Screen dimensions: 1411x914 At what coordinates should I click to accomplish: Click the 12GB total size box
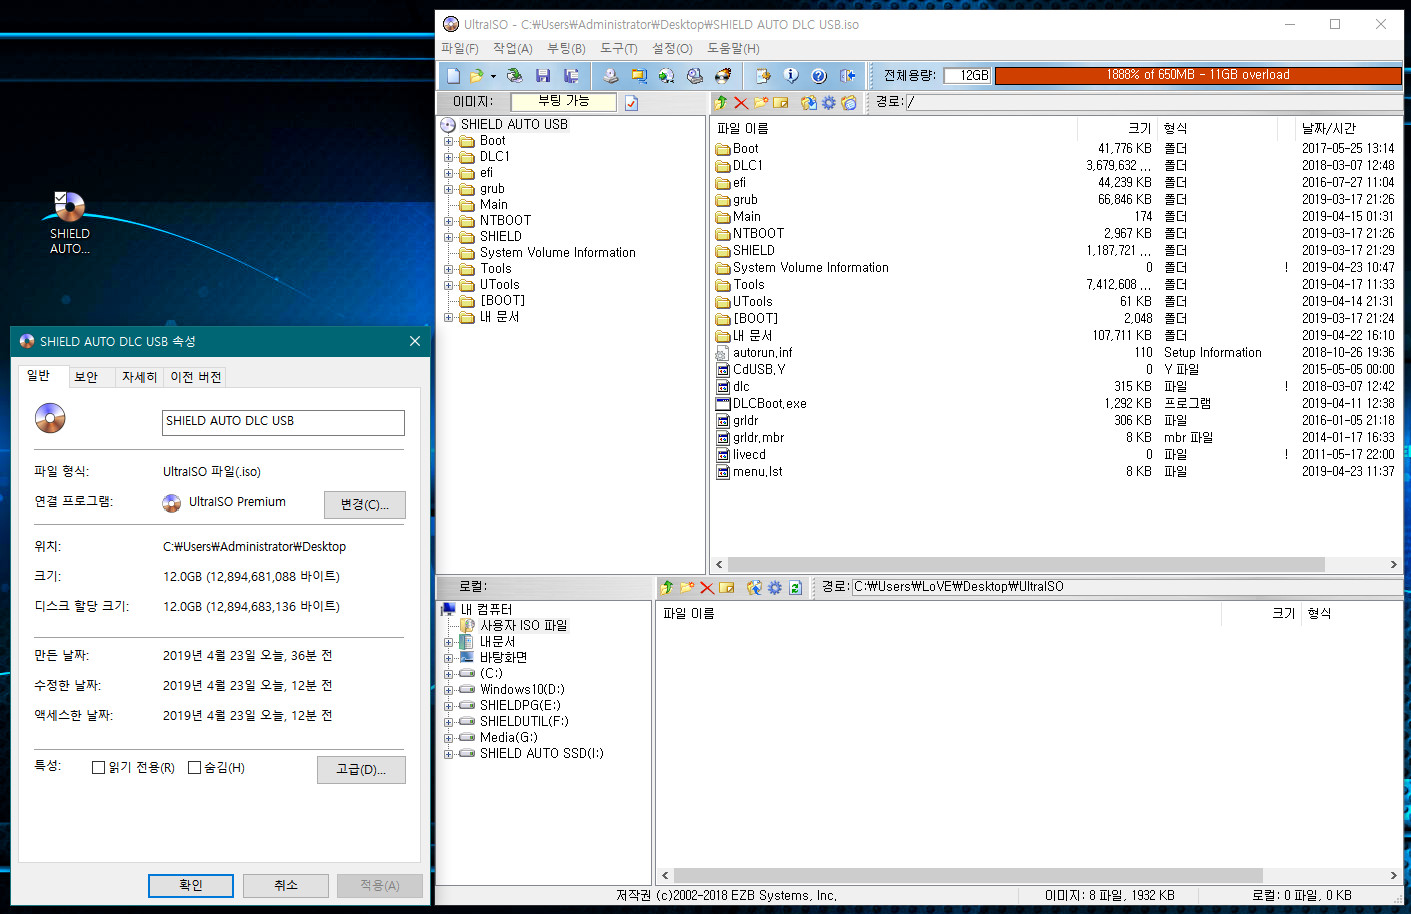968,75
